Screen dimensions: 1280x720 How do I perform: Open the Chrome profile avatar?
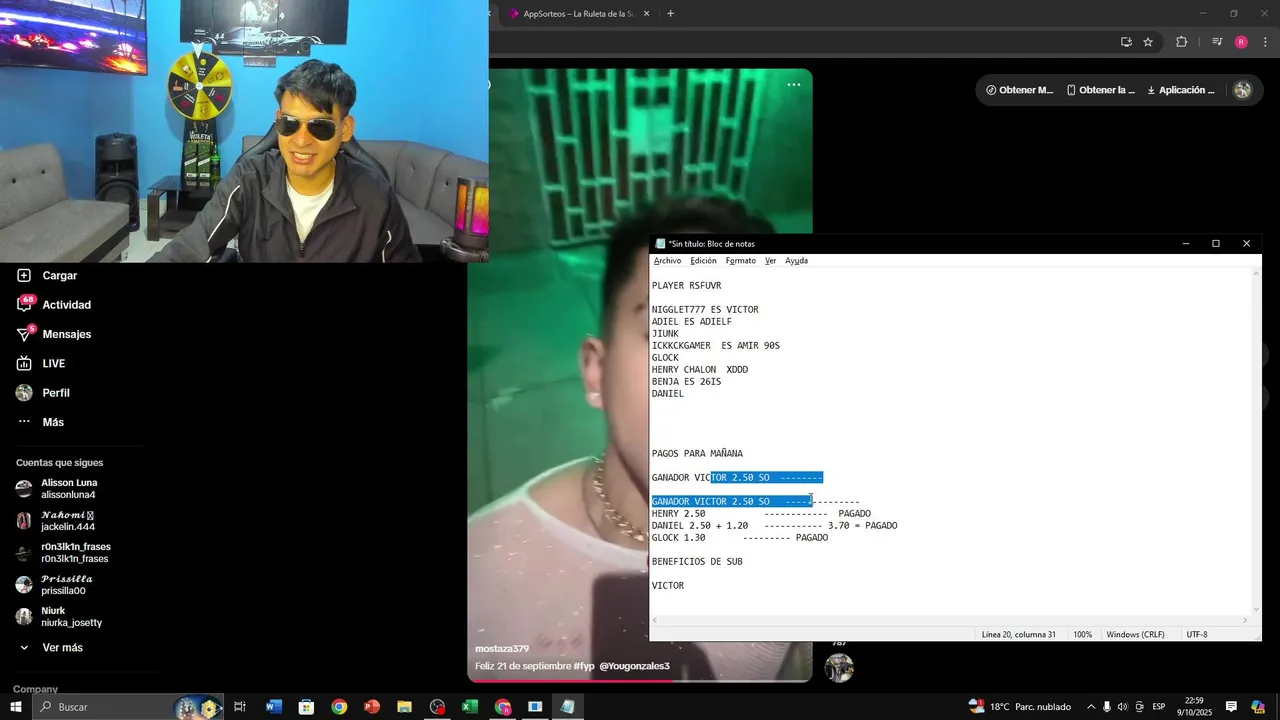[x=1241, y=42]
